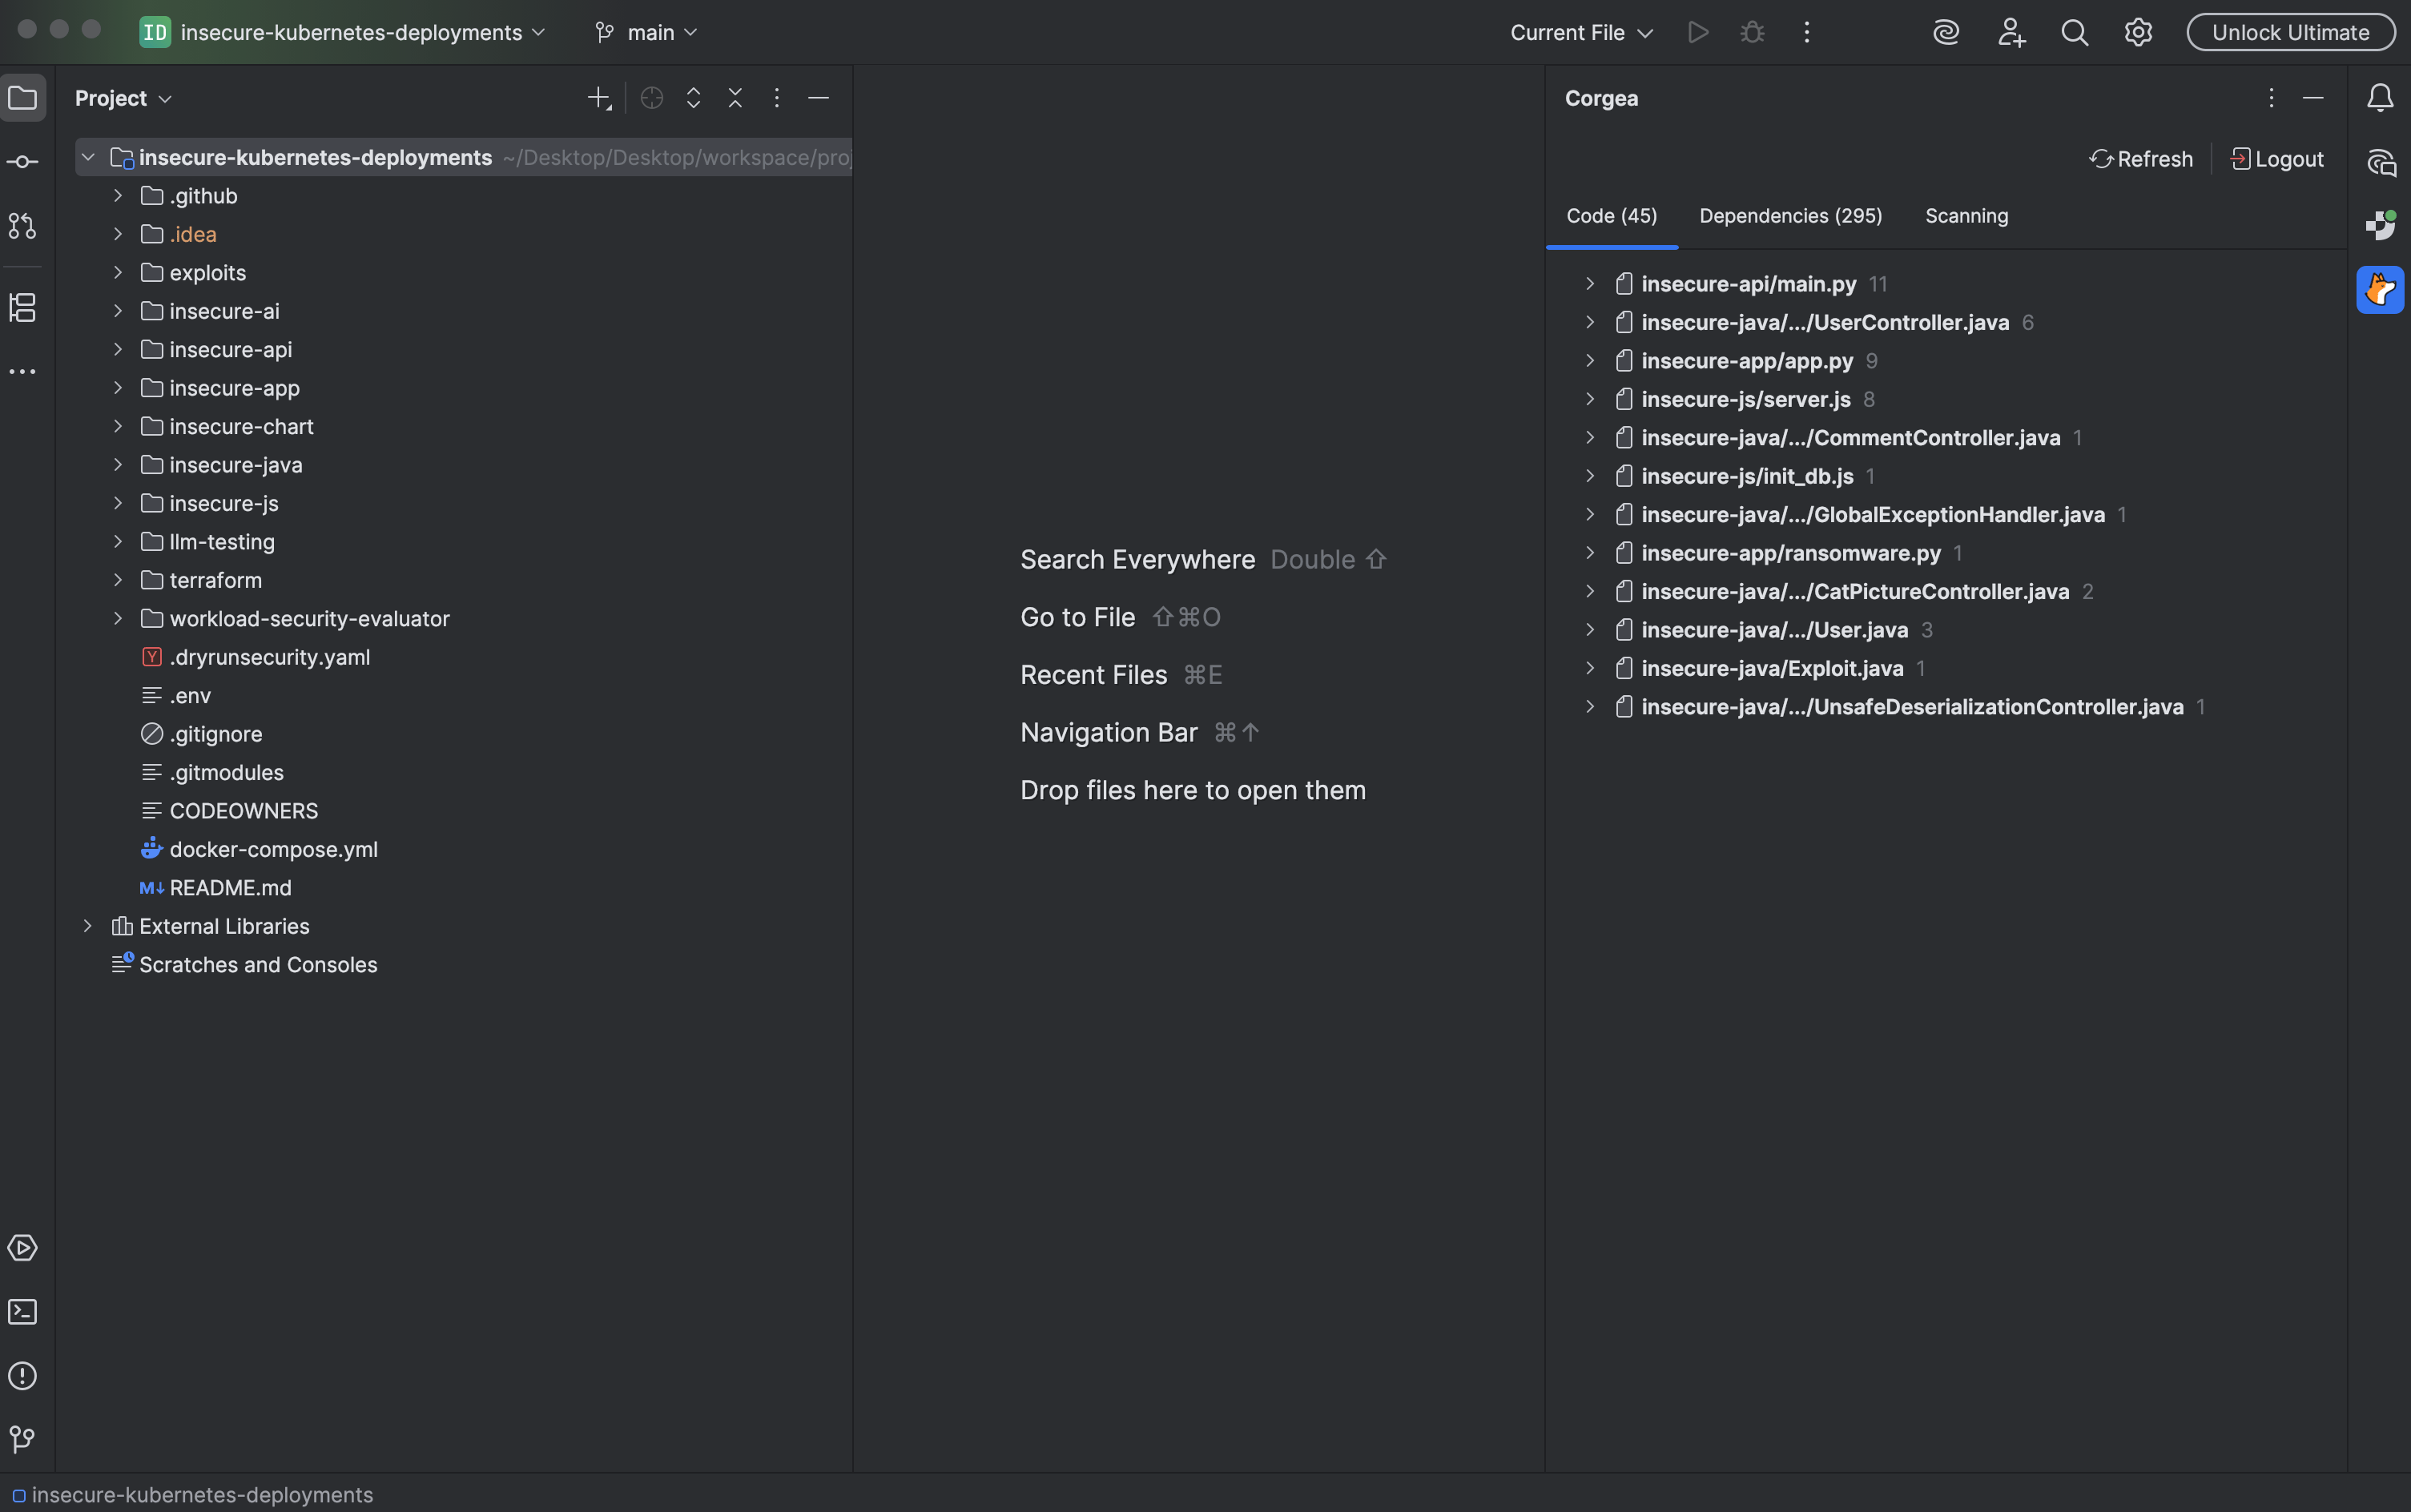Switch to the Dependencies (295) tab
The image size is (2411, 1512).
pos(1790,216)
